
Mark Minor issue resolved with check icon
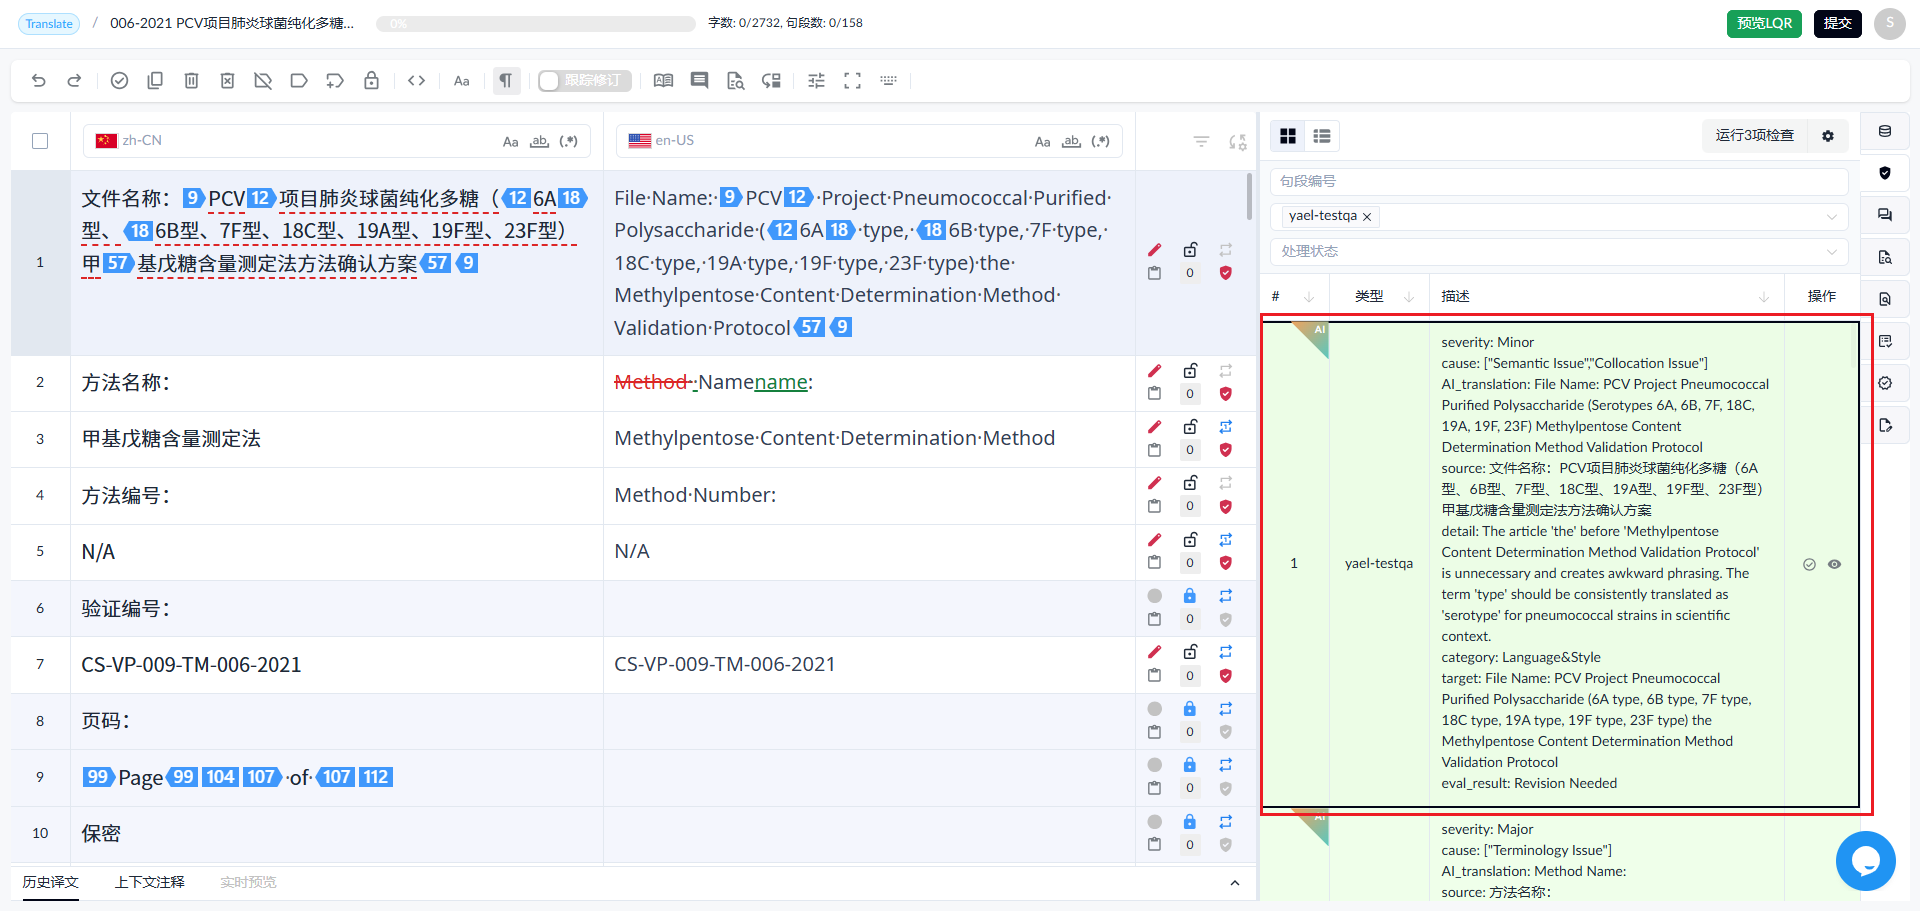click(1809, 564)
